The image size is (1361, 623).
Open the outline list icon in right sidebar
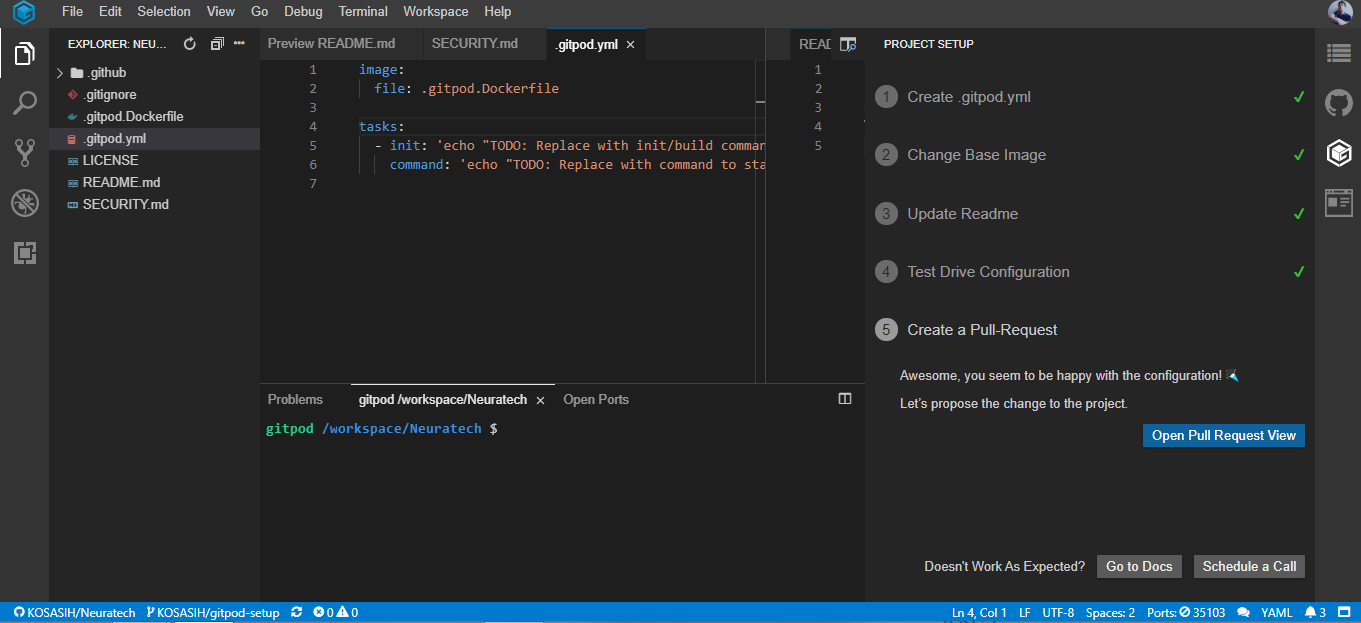click(x=1338, y=53)
